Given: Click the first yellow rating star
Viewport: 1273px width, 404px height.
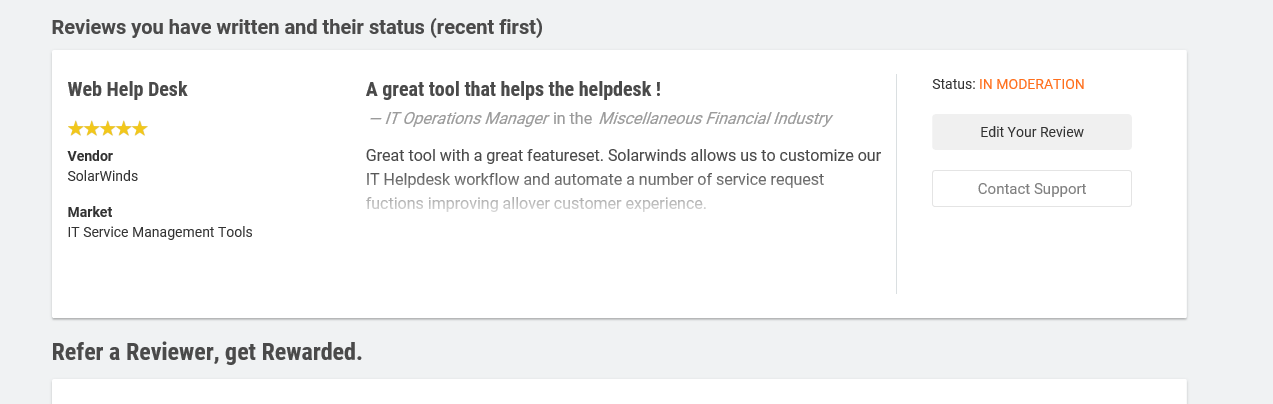Looking at the screenshot, I should pos(75,129).
